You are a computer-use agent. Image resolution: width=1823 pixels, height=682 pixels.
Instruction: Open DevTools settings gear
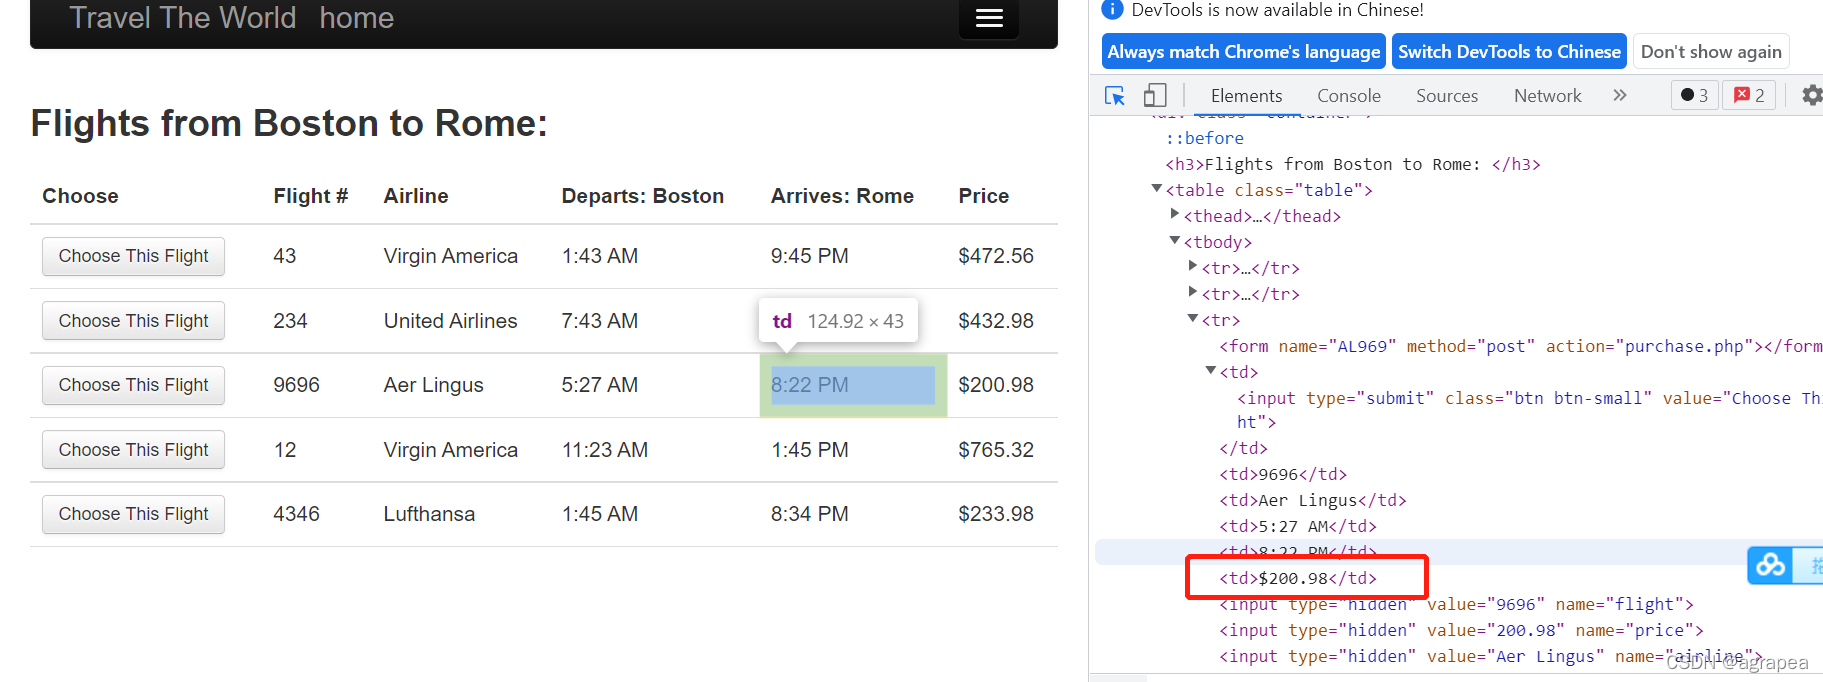[1812, 95]
